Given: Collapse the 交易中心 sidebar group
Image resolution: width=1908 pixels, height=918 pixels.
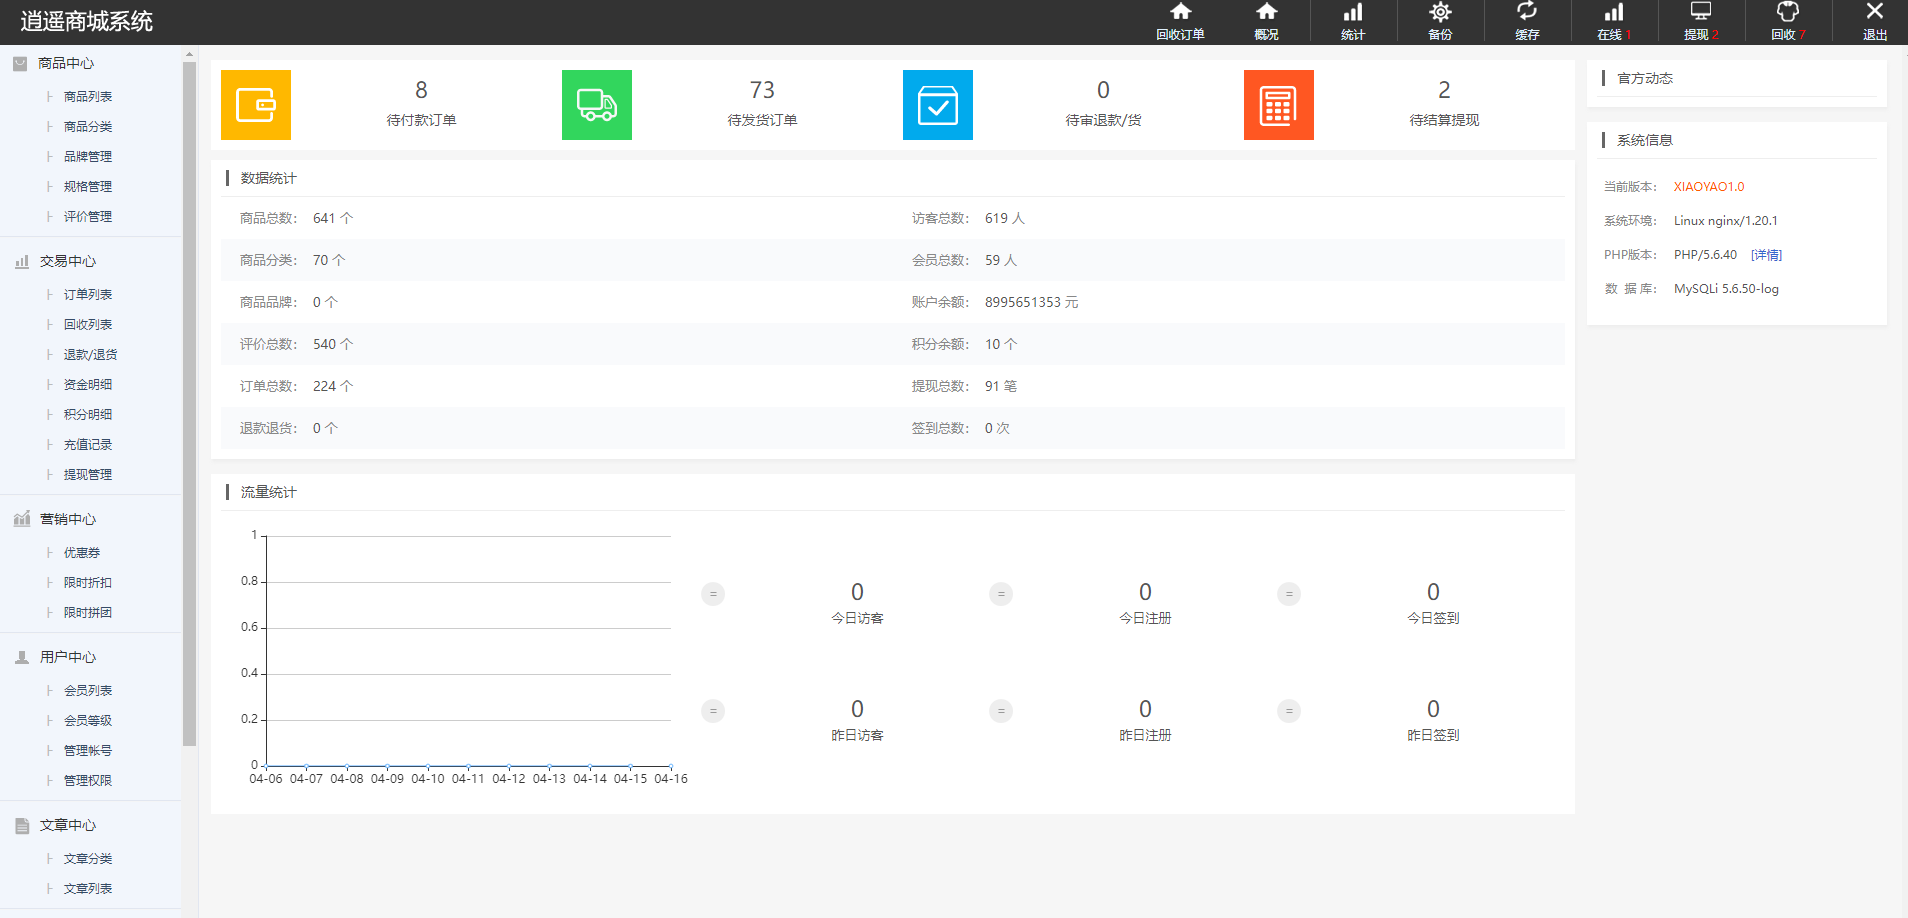Looking at the screenshot, I should tap(68, 261).
